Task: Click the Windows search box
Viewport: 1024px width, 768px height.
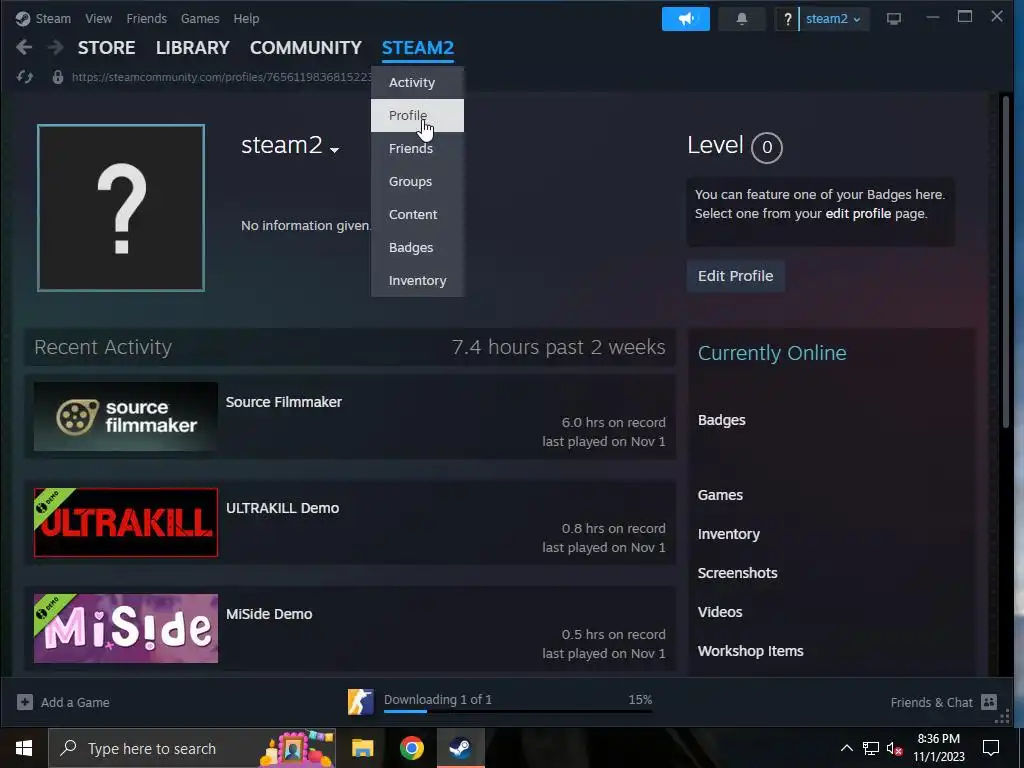Action: point(192,748)
